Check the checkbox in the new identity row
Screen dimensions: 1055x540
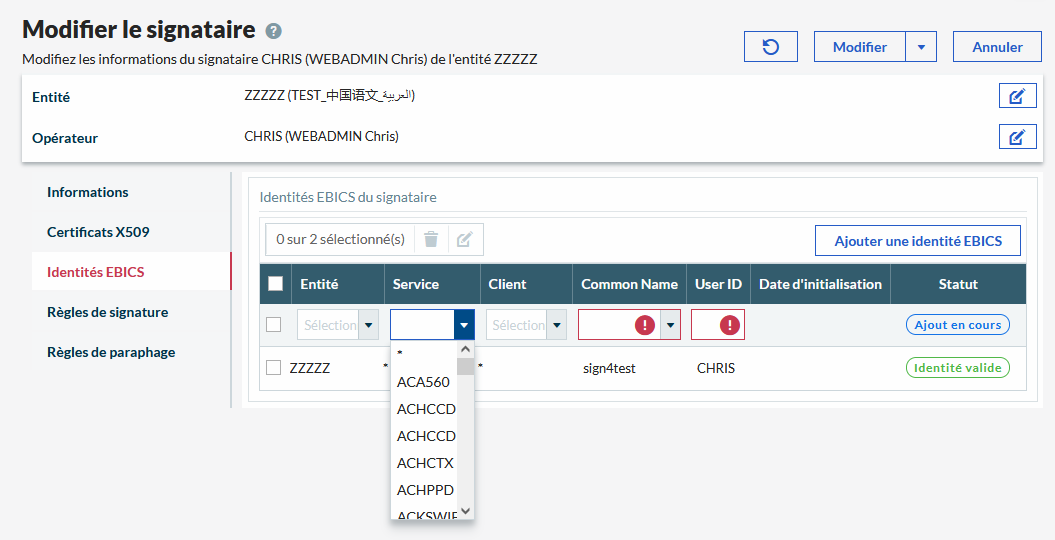(x=274, y=325)
